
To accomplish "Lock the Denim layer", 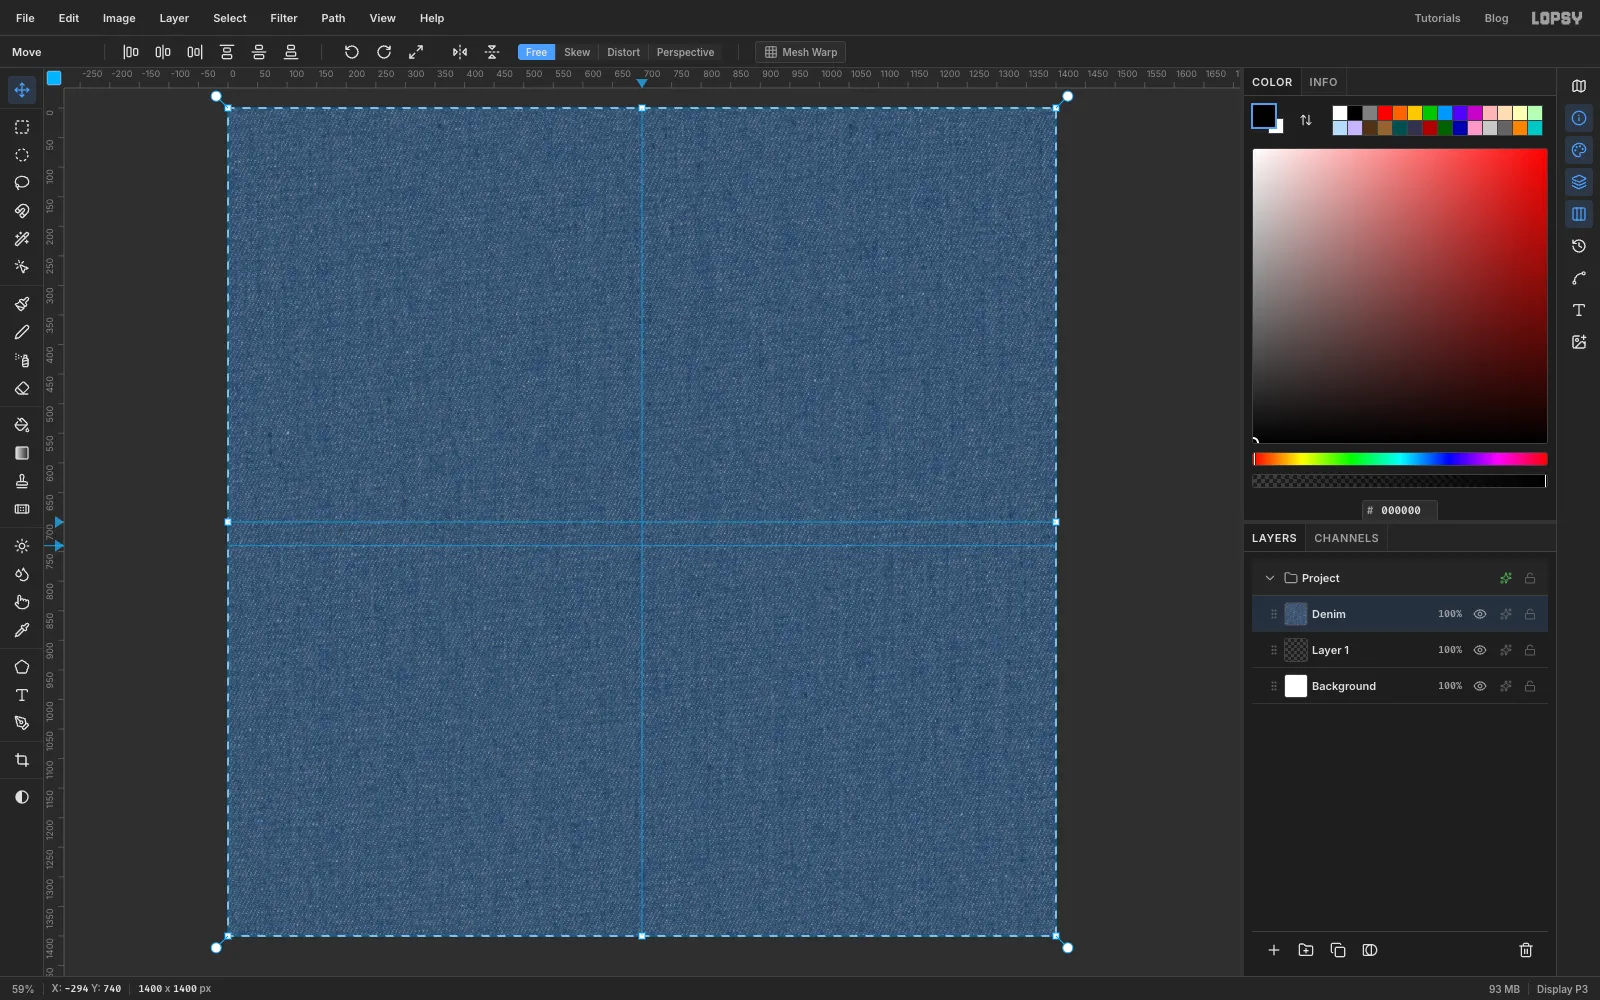I will coord(1530,614).
